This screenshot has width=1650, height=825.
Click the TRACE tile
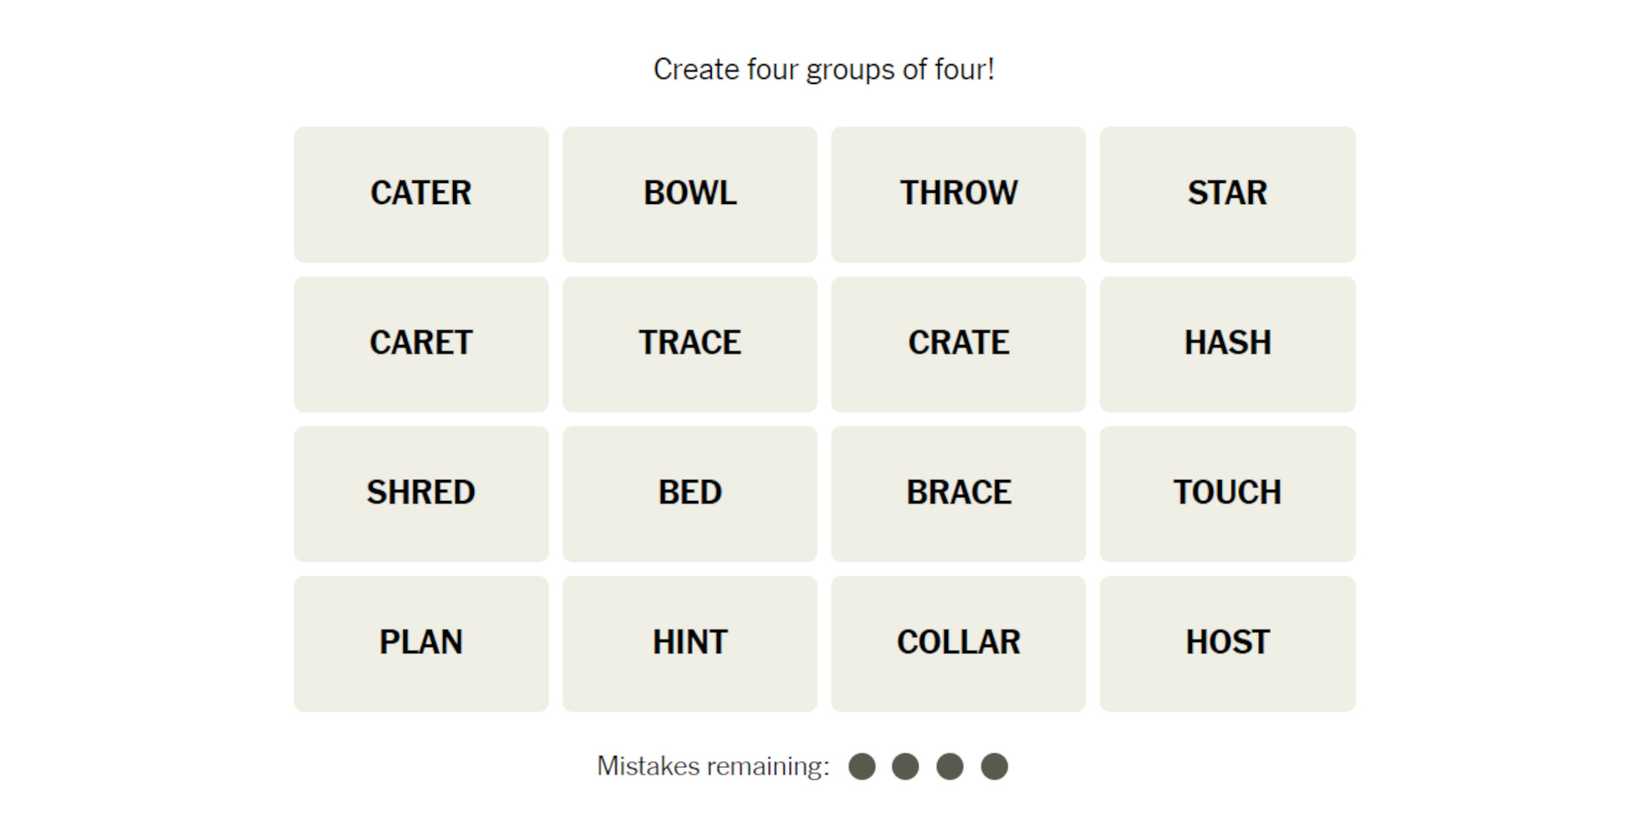(690, 344)
